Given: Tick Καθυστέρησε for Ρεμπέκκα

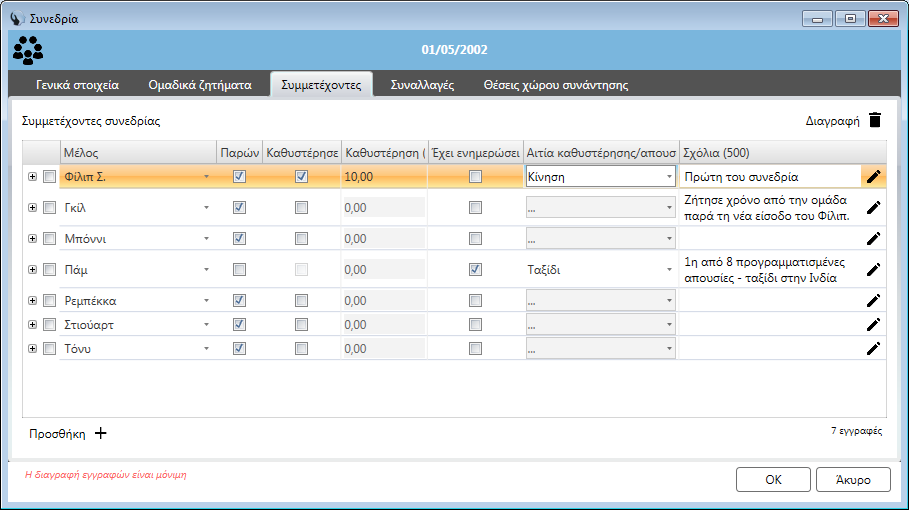Looking at the screenshot, I should [x=301, y=300].
